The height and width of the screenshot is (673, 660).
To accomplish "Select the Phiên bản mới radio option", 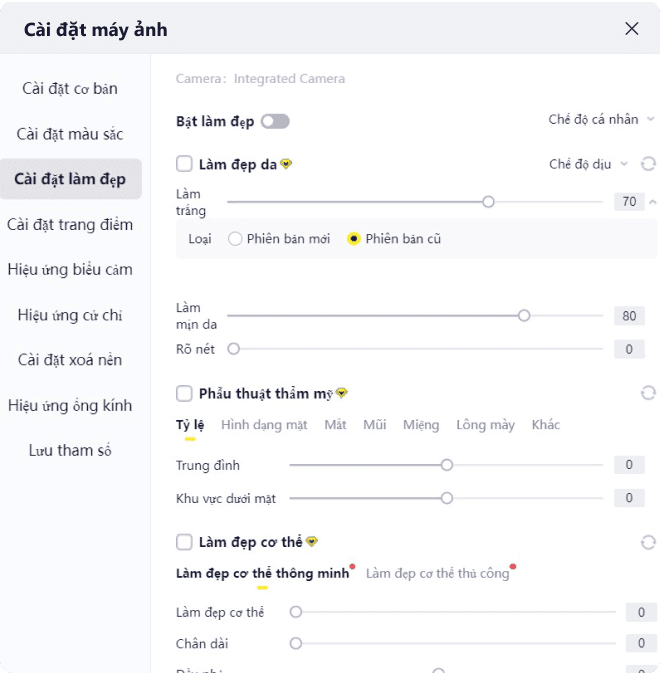I will (x=236, y=239).
